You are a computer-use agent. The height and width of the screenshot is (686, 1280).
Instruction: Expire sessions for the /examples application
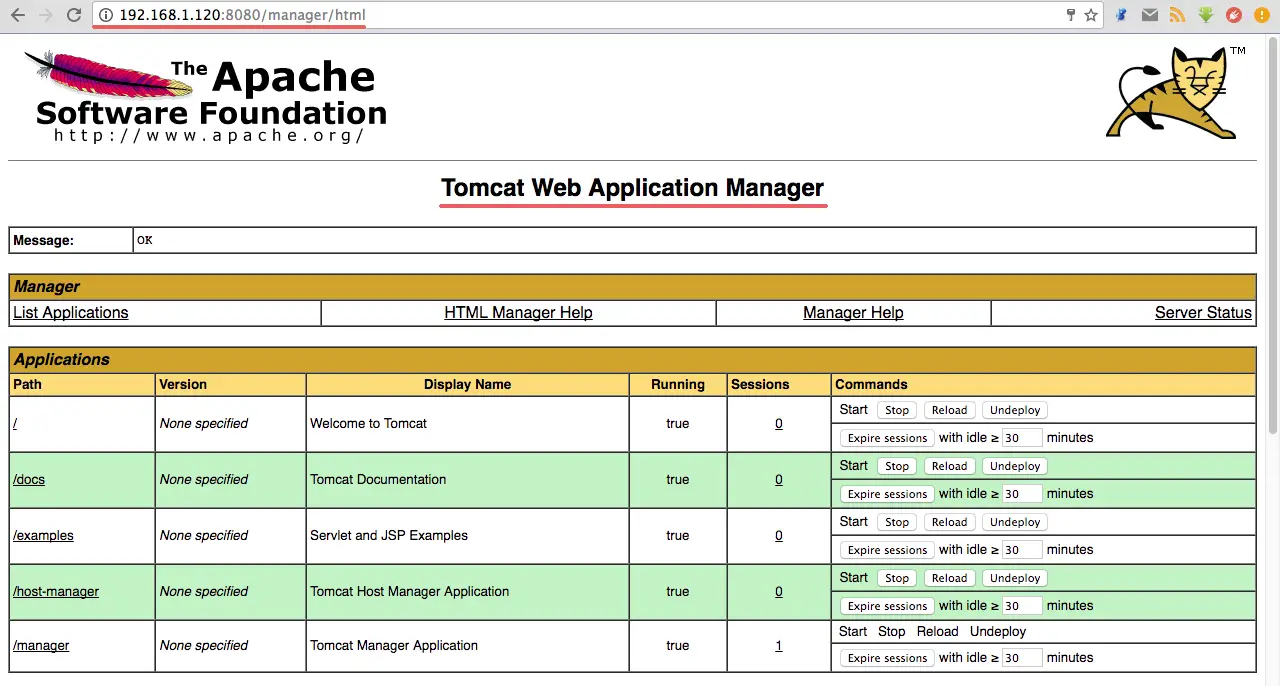point(886,550)
